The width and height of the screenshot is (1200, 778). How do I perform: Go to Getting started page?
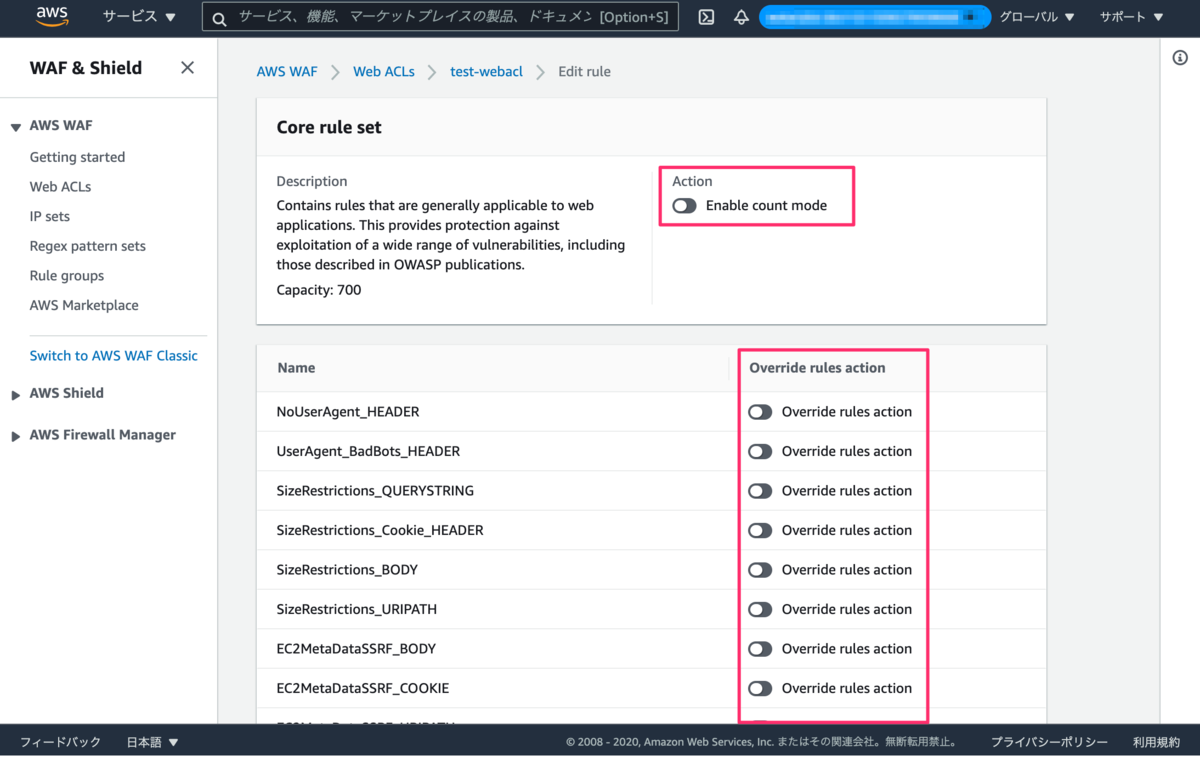pos(77,157)
